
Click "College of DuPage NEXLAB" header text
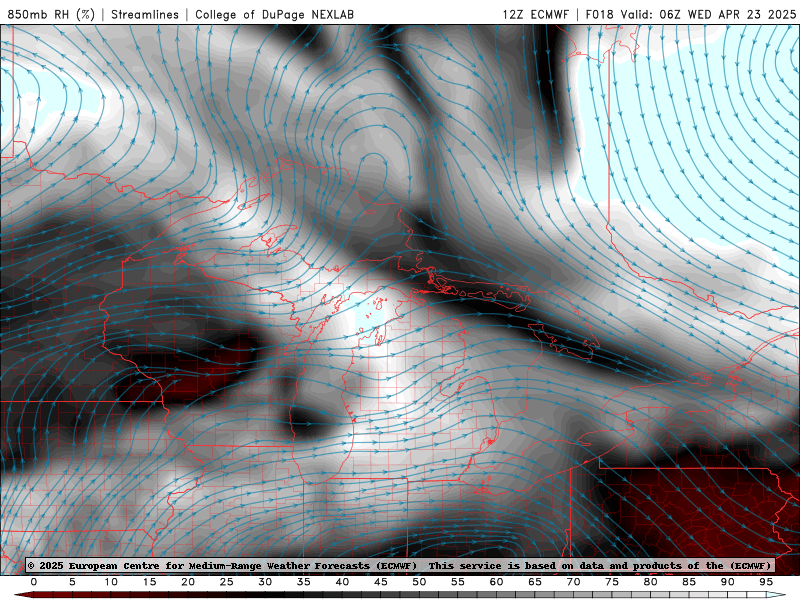[x=274, y=14]
